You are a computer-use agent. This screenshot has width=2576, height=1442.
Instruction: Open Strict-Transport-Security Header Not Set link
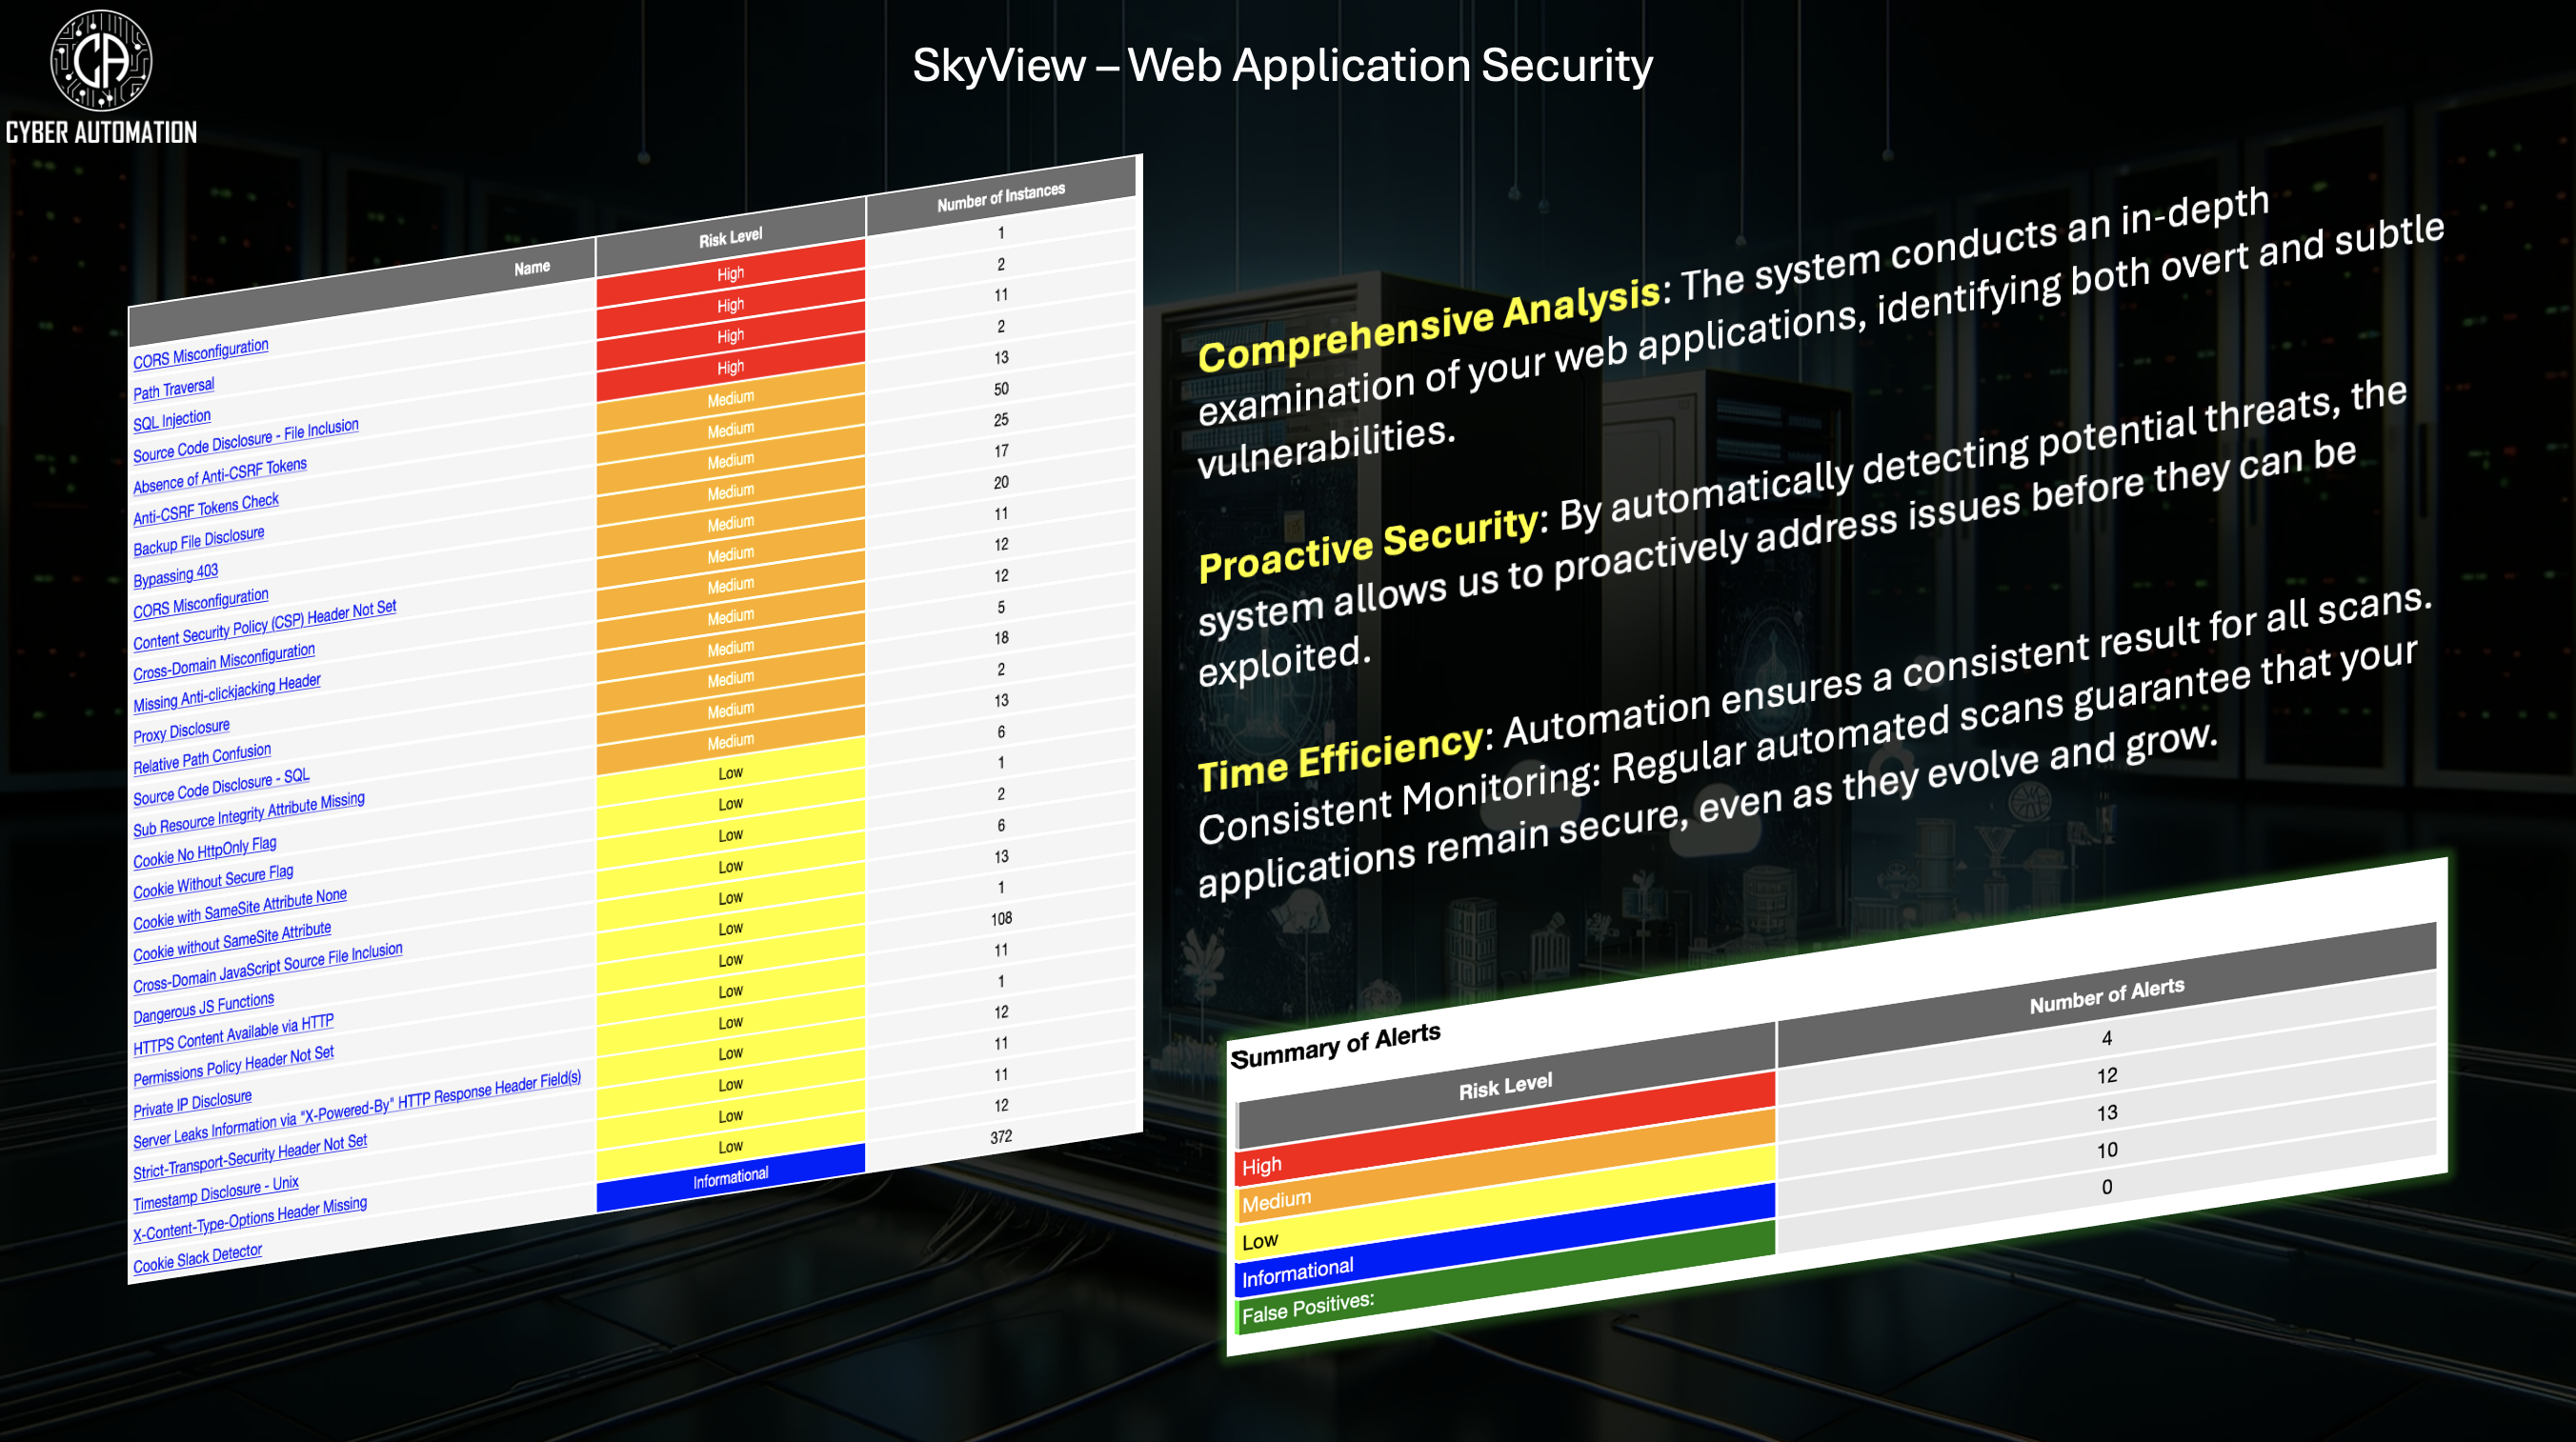pyautogui.click(x=250, y=1158)
